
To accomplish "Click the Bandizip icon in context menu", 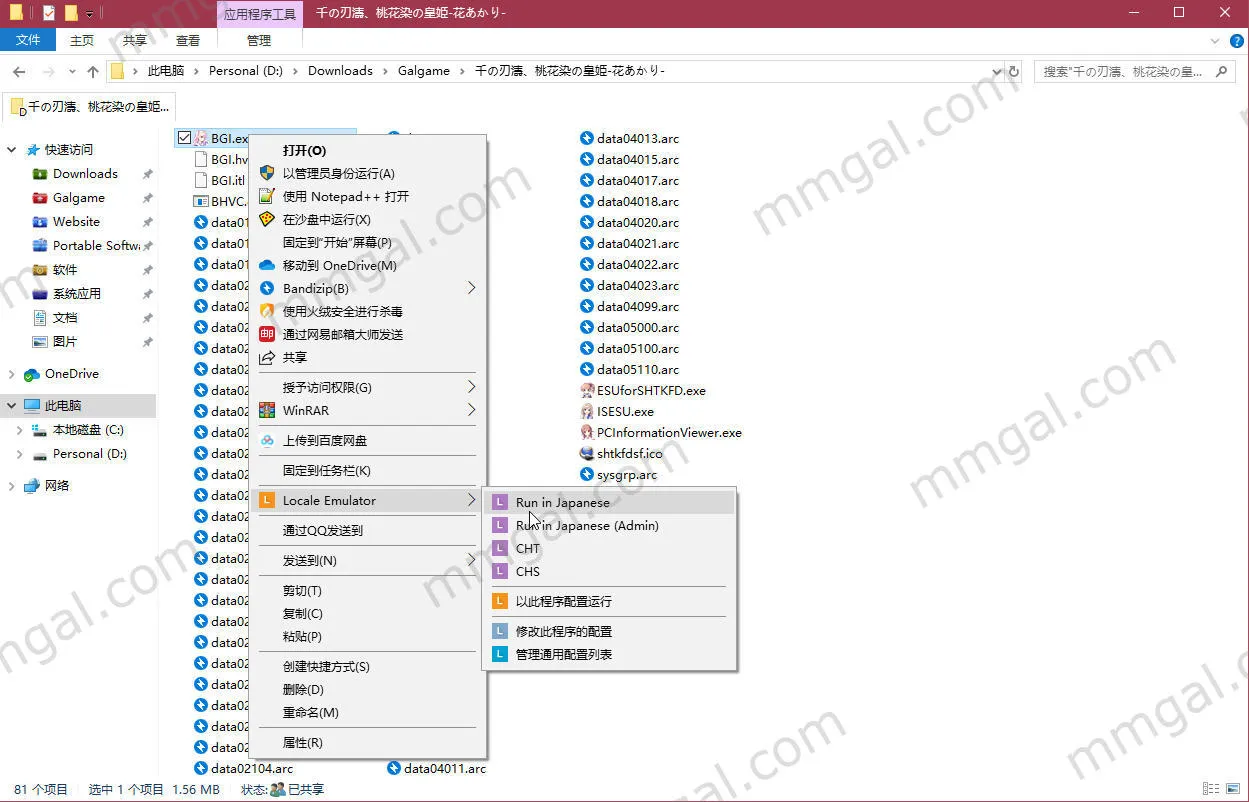I will tap(267, 289).
